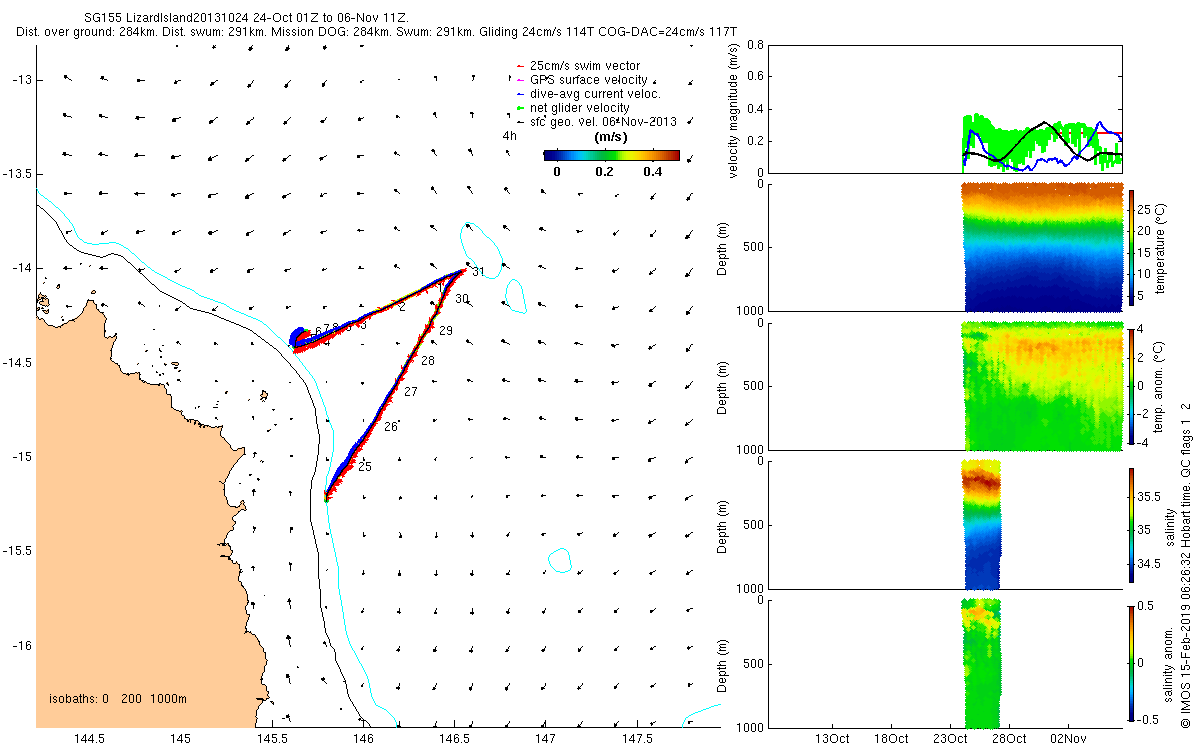Click track marker number 30
The height and width of the screenshot is (750, 1200).
pos(462,299)
